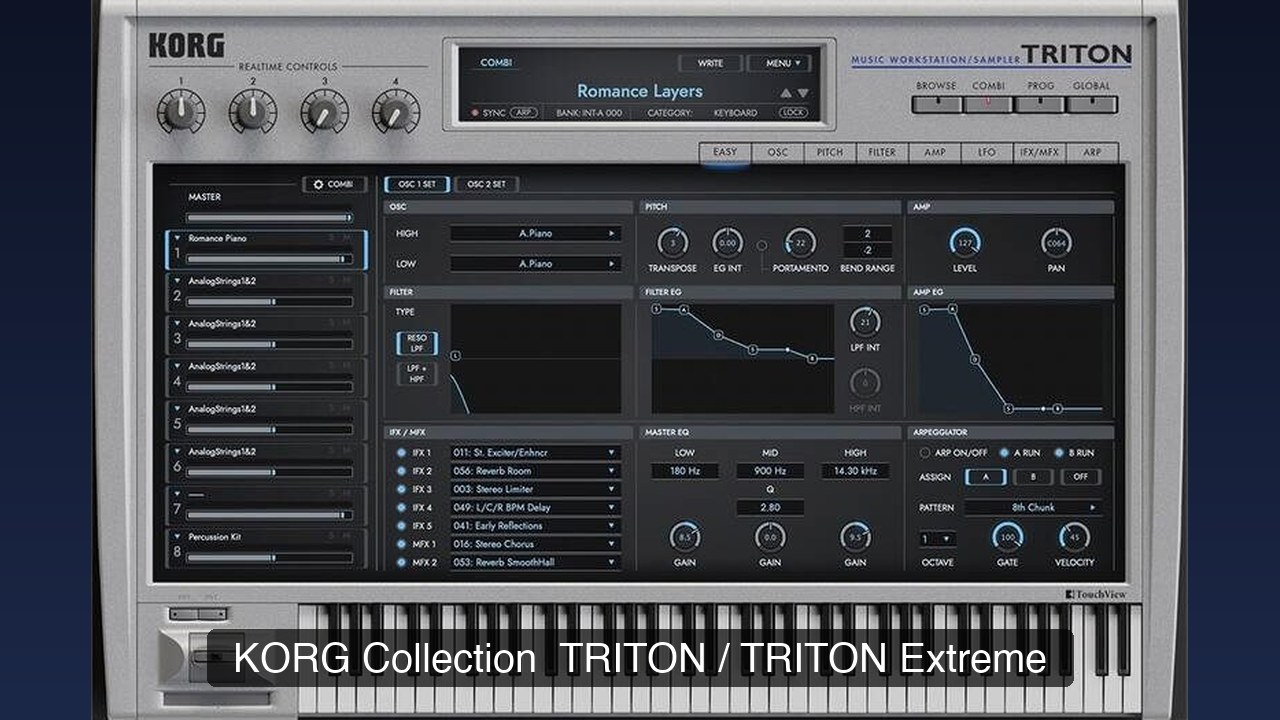
Task: Click the Low EQ gain knob
Action: point(684,537)
